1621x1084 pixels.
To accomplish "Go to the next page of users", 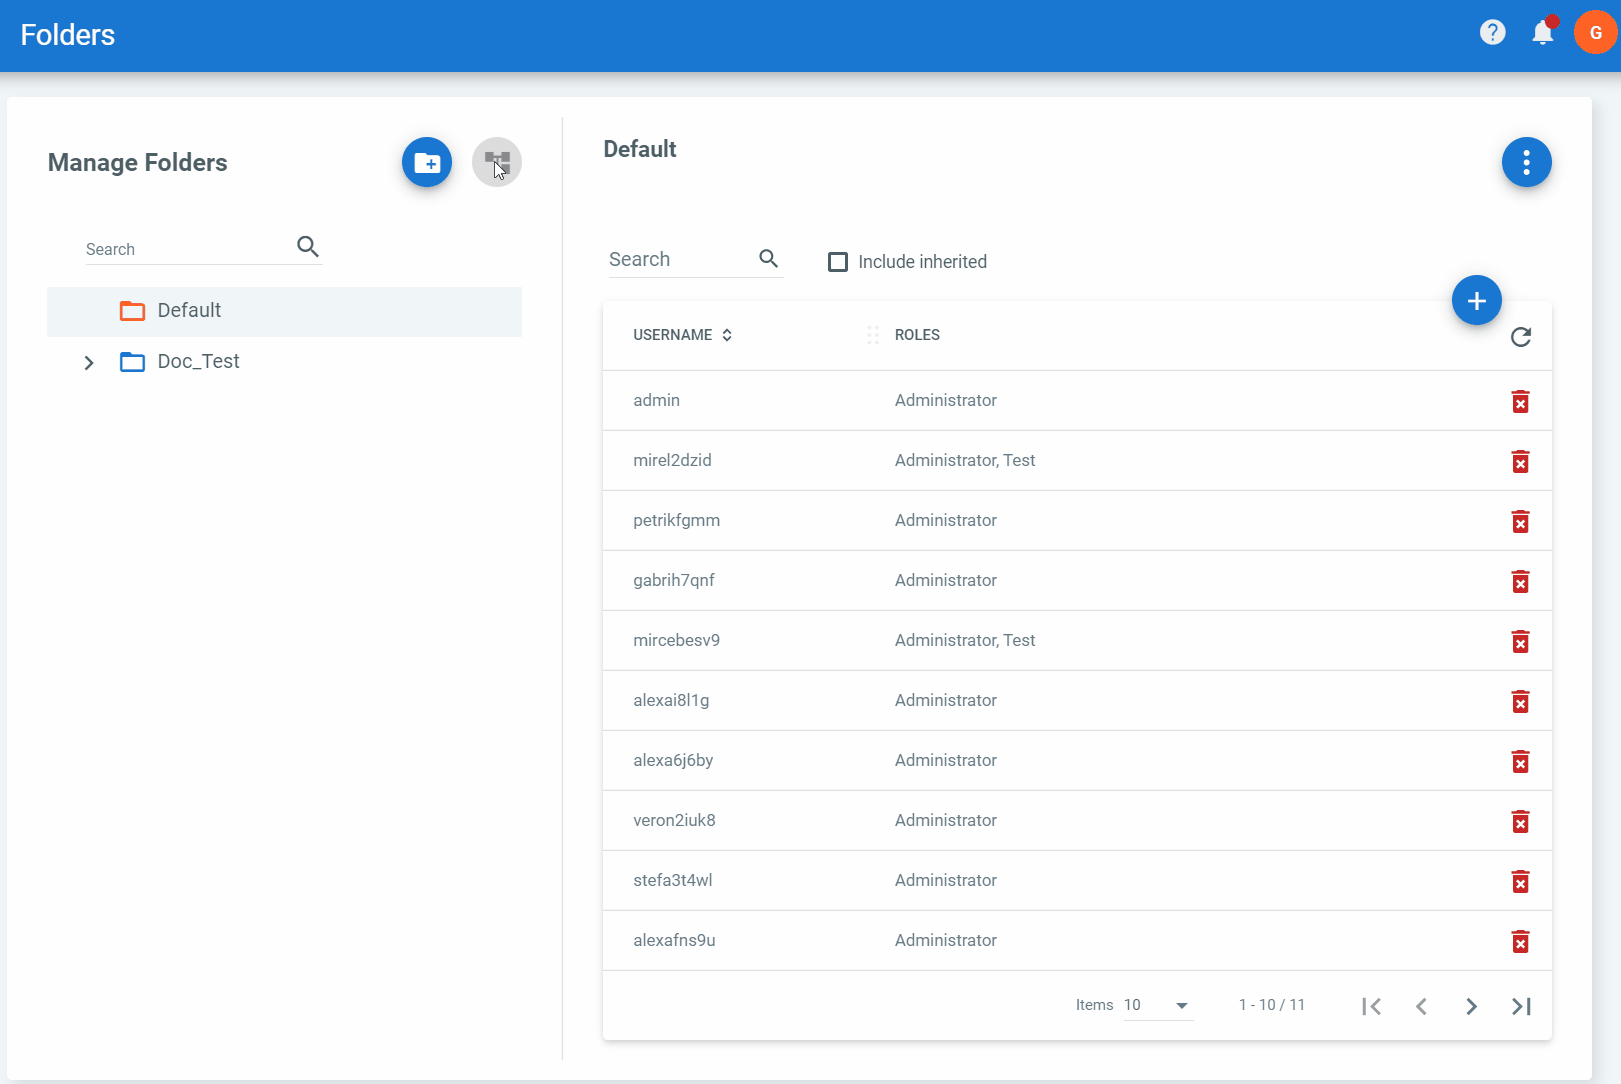I will [1471, 1006].
